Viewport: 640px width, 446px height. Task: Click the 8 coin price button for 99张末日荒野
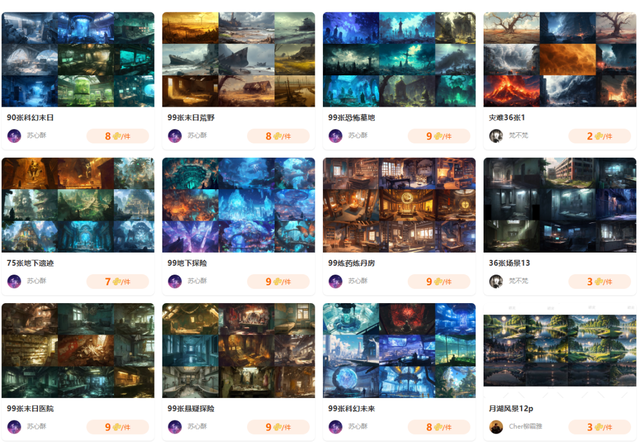(x=278, y=136)
